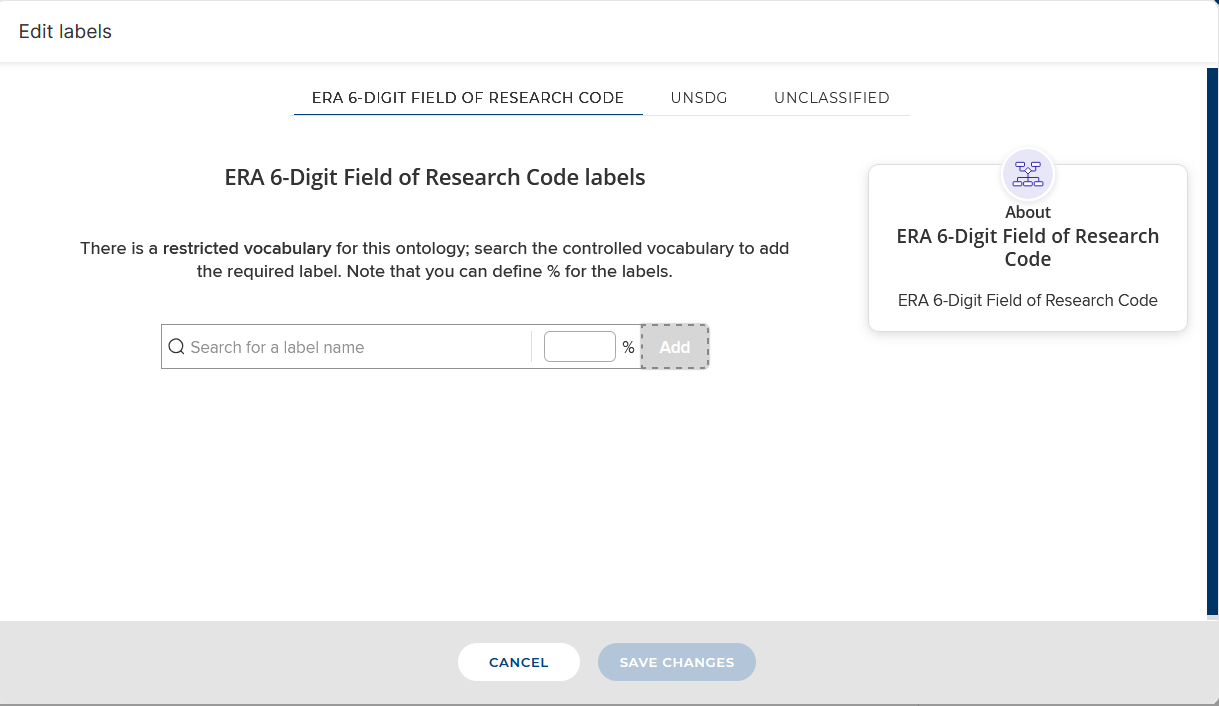Click the % symbol next to the Add button
Screen dimensions: 1219x706
tap(628, 347)
